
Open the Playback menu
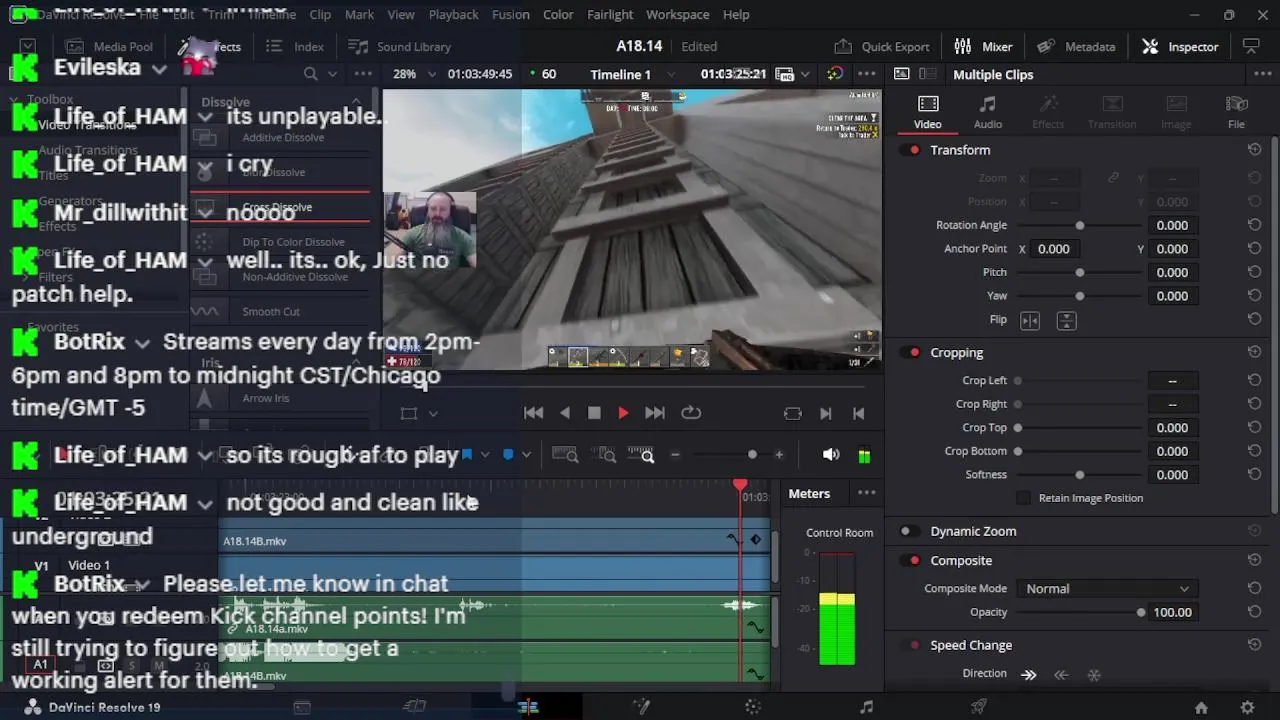point(453,15)
